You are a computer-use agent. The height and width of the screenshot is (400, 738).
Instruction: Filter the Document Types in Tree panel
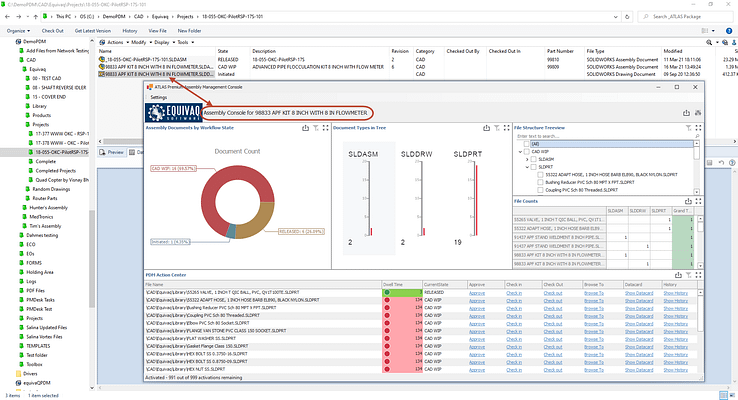497,128
